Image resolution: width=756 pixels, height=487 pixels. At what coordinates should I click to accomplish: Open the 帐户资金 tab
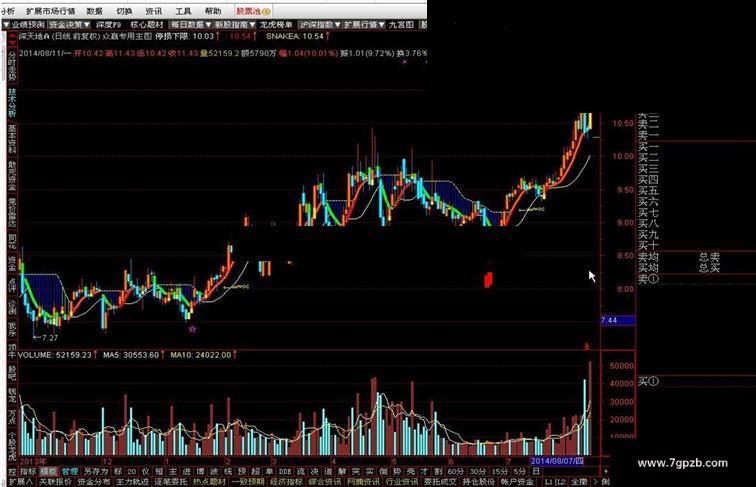pos(517,482)
